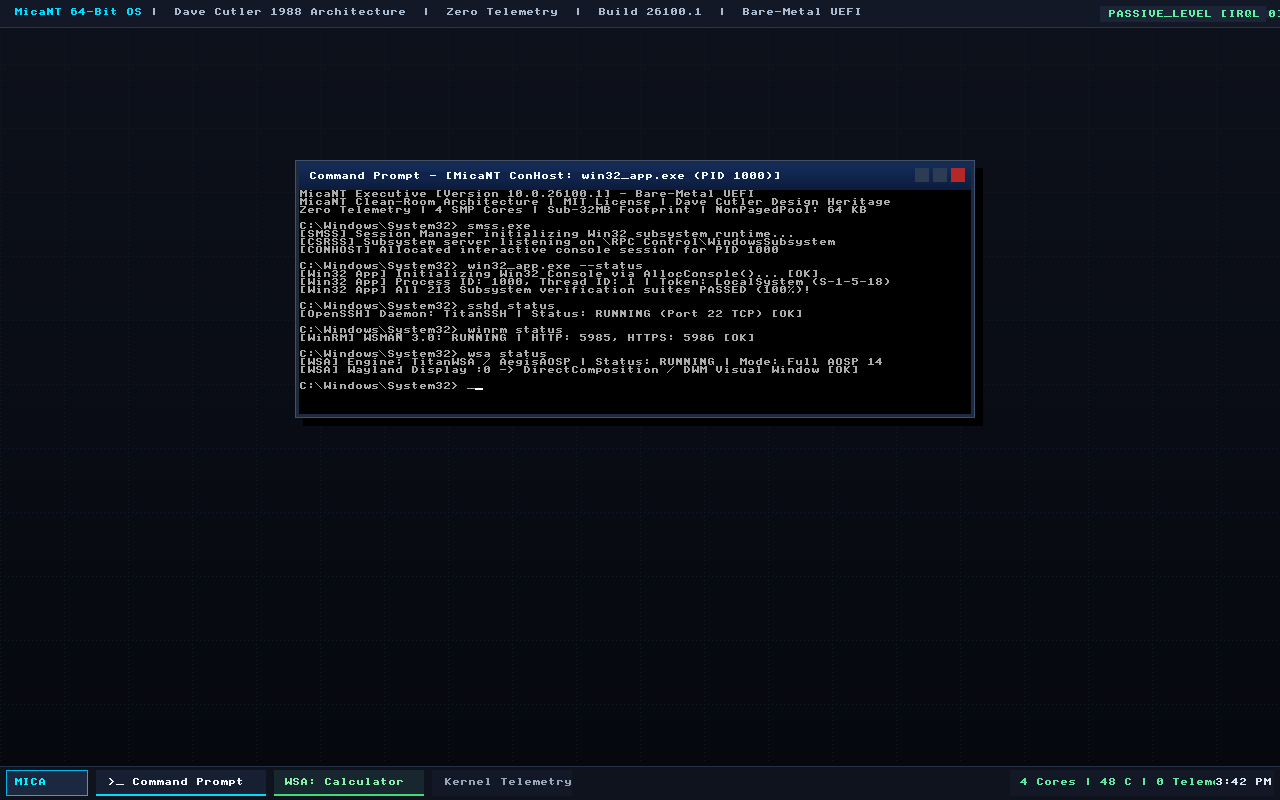This screenshot has width=1280, height=800.
Task: Open the Kernel Telemetry taskbar item
Action: [x=508, y=782]
